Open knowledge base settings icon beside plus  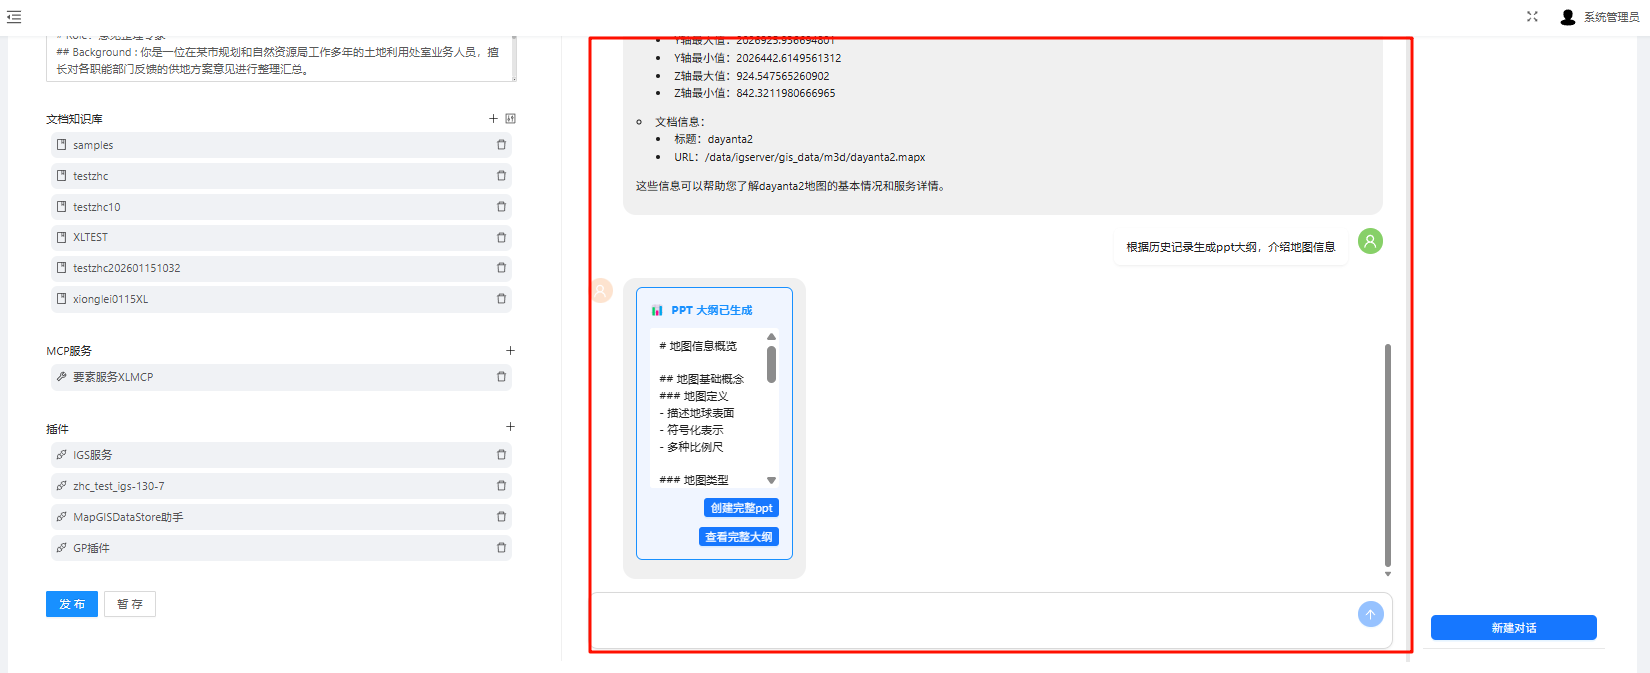pyautogui.click(x=511, y=119)
